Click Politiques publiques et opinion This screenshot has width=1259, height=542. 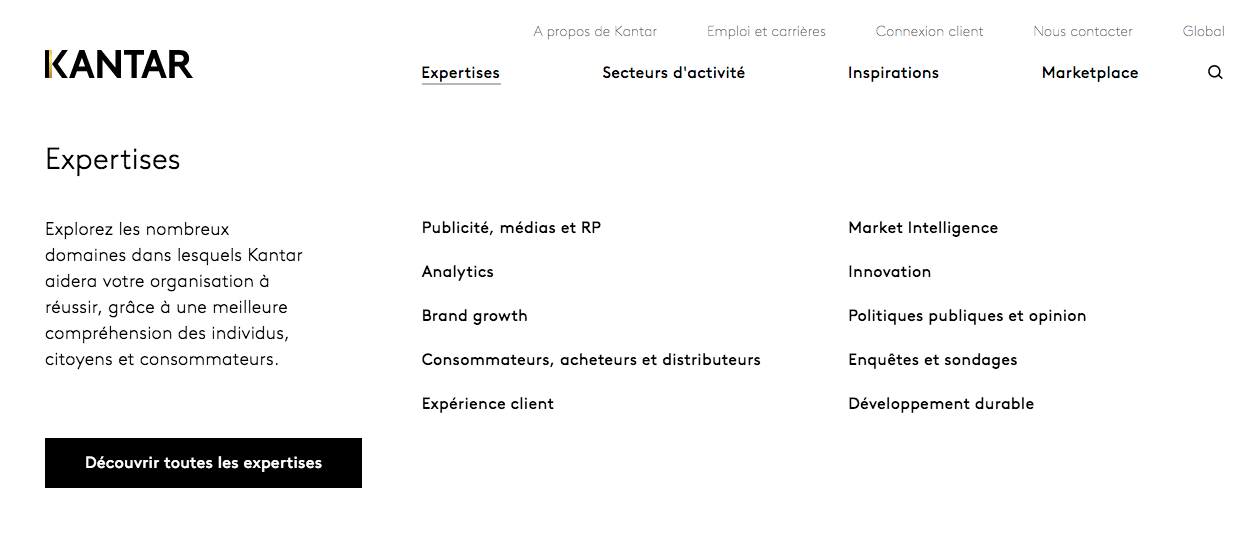(x=967, y=316)
